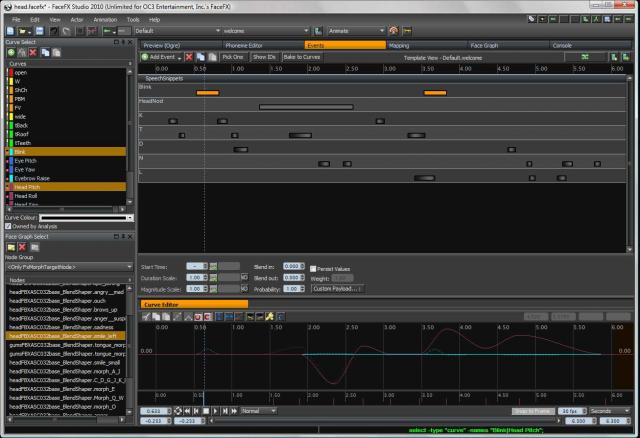Click the Open file folder icon
Screen dimensions: 640x438
click(x=22, y=31)
